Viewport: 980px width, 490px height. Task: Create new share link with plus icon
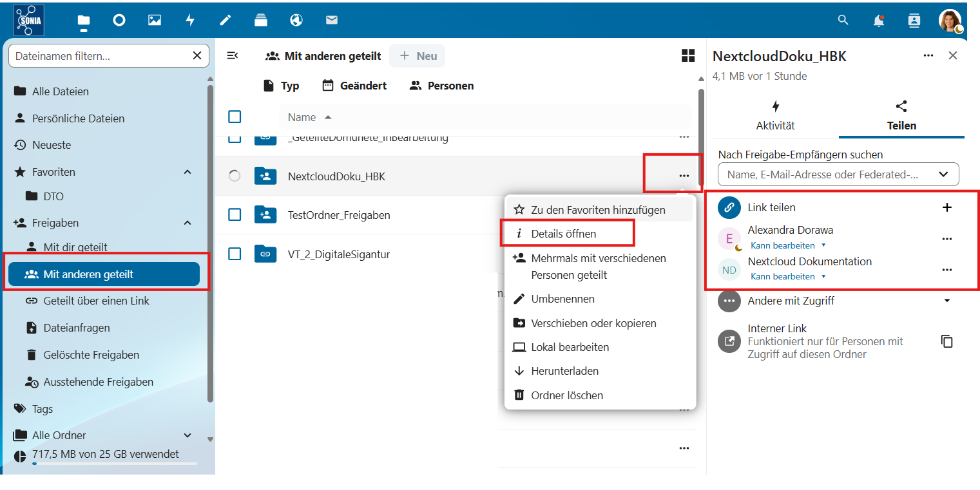coord(946,207)
